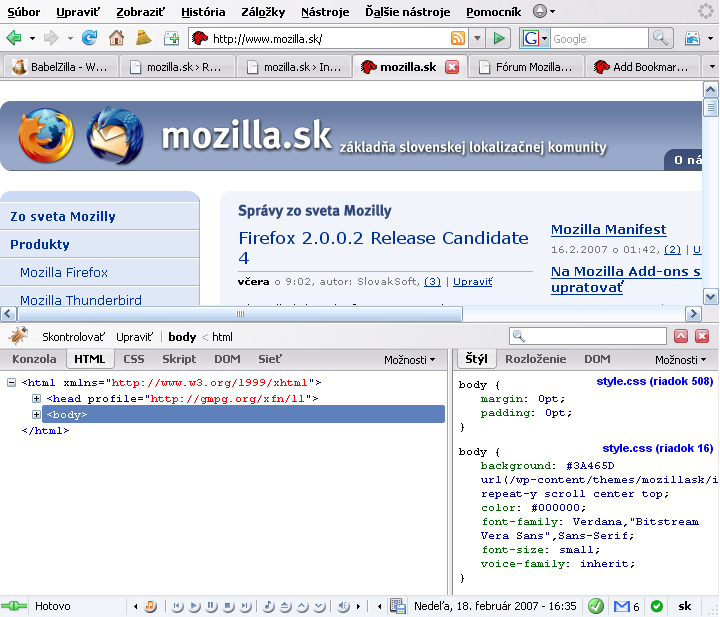Image resolution: width=720 pixels, height=617 pixels.
Task: Click the Firebug search input field
Action: [588, 336]
